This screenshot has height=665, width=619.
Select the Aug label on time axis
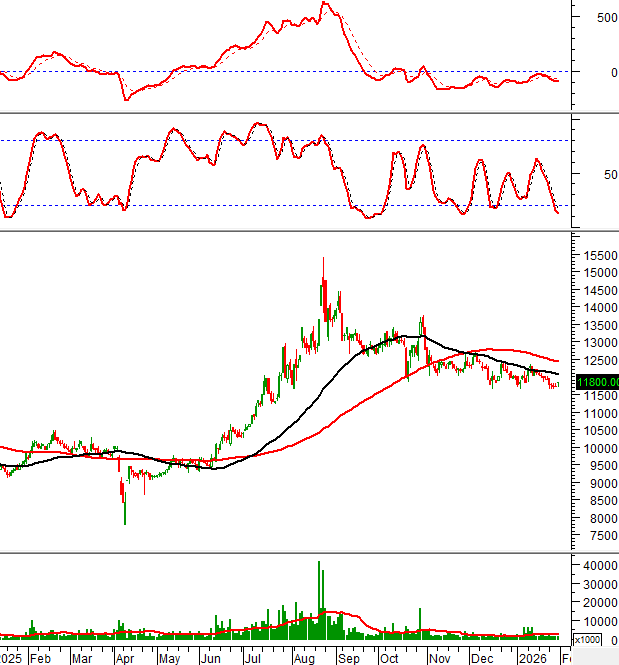pyautogui.click(x=305, y=659)
